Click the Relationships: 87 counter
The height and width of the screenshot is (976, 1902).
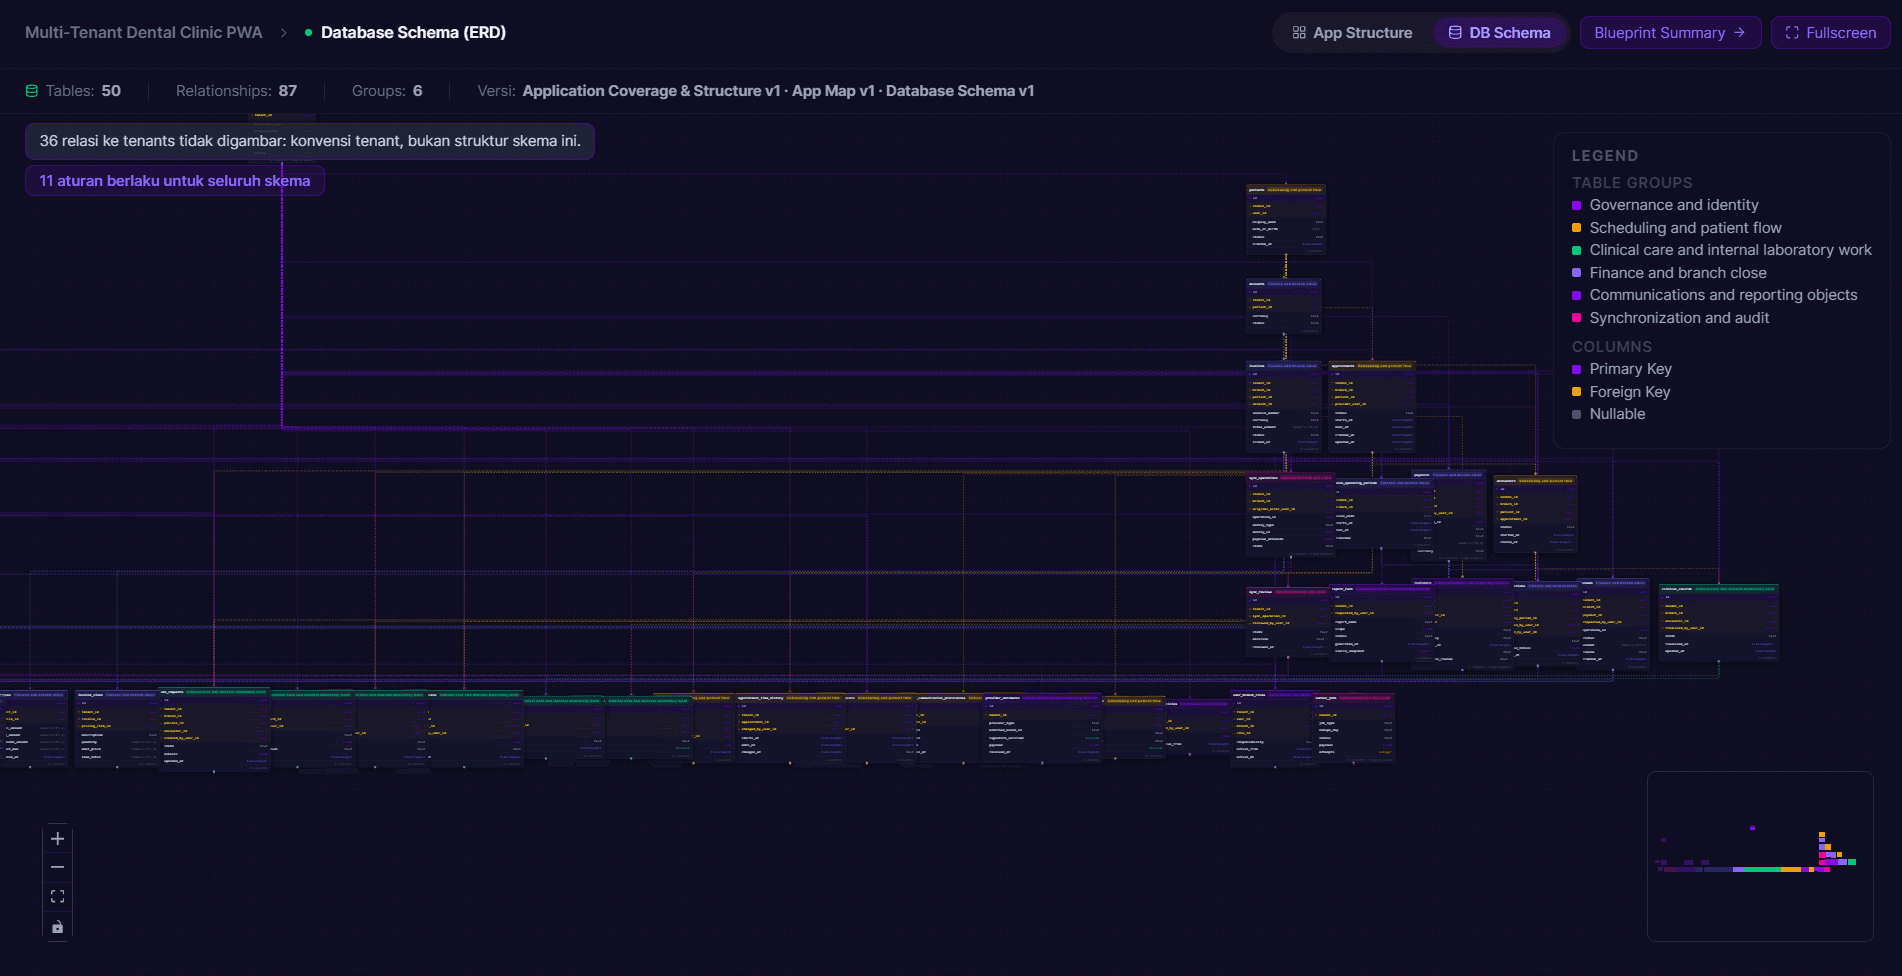pos(236,91)
